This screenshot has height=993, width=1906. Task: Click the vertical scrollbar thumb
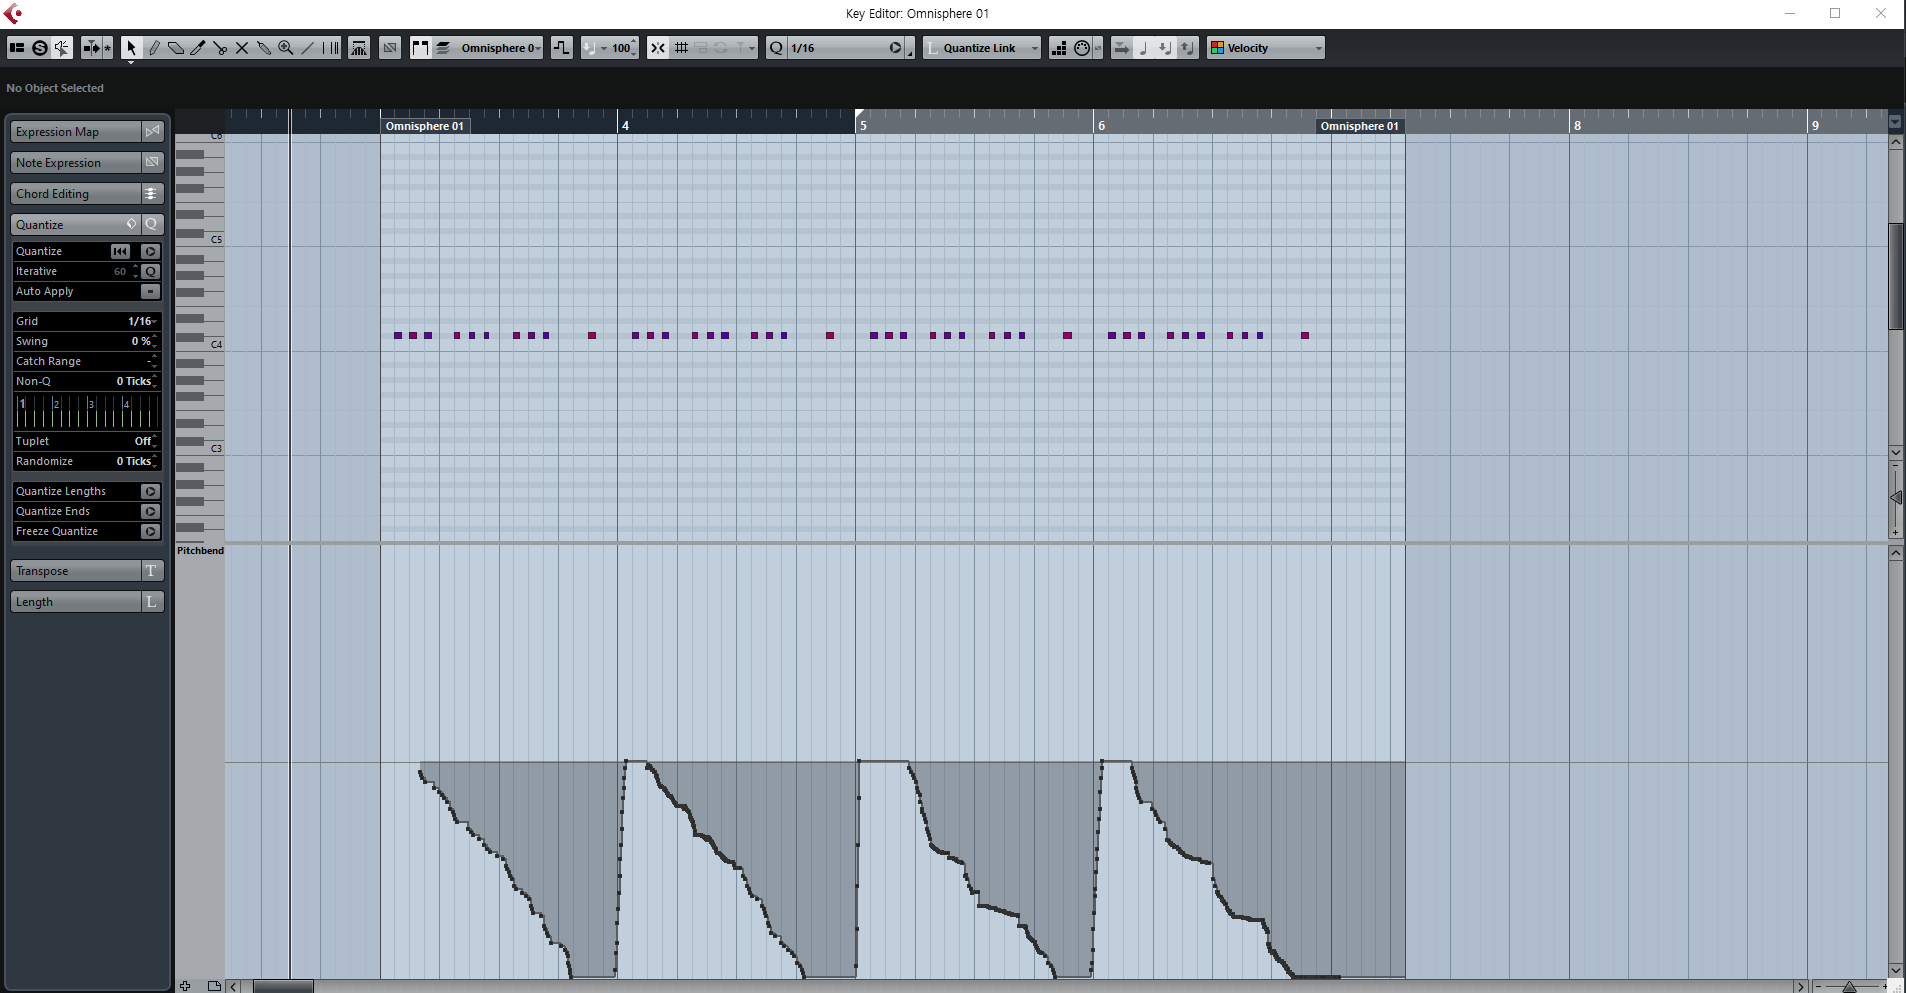1896,276
